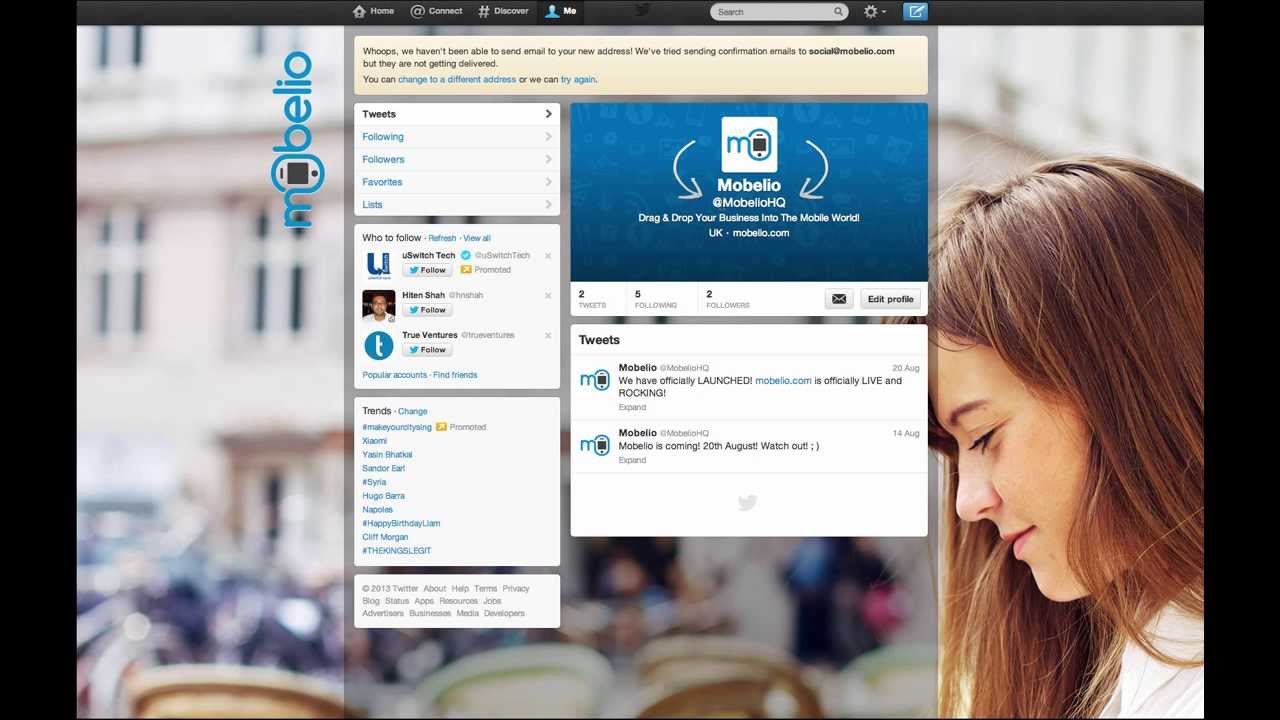1280x720 pixels.
Task: Open the settings gear dropdown
Action: 875,12
